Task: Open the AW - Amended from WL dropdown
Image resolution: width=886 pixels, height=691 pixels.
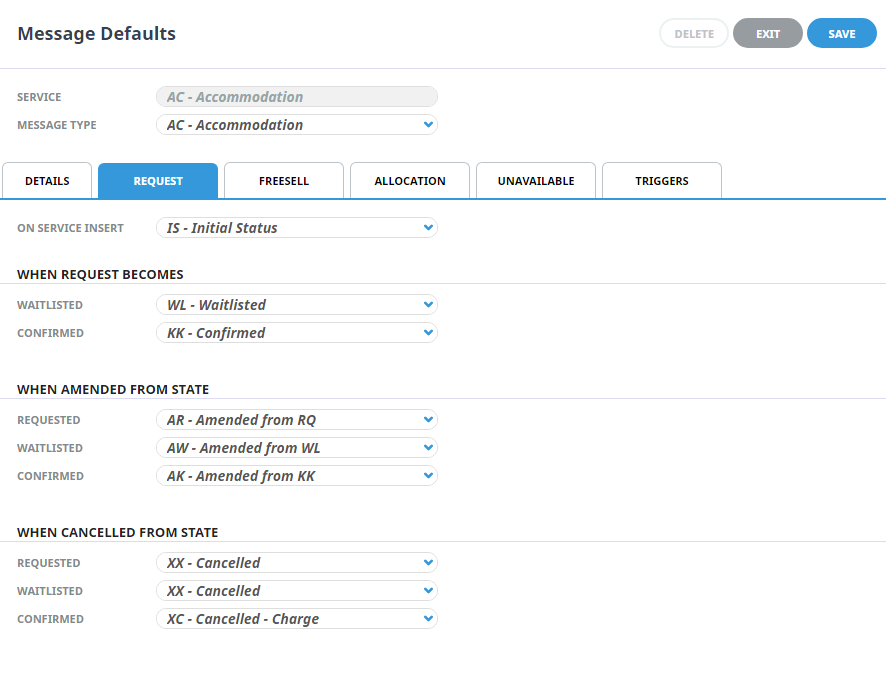Action: [x=297, y=448]
